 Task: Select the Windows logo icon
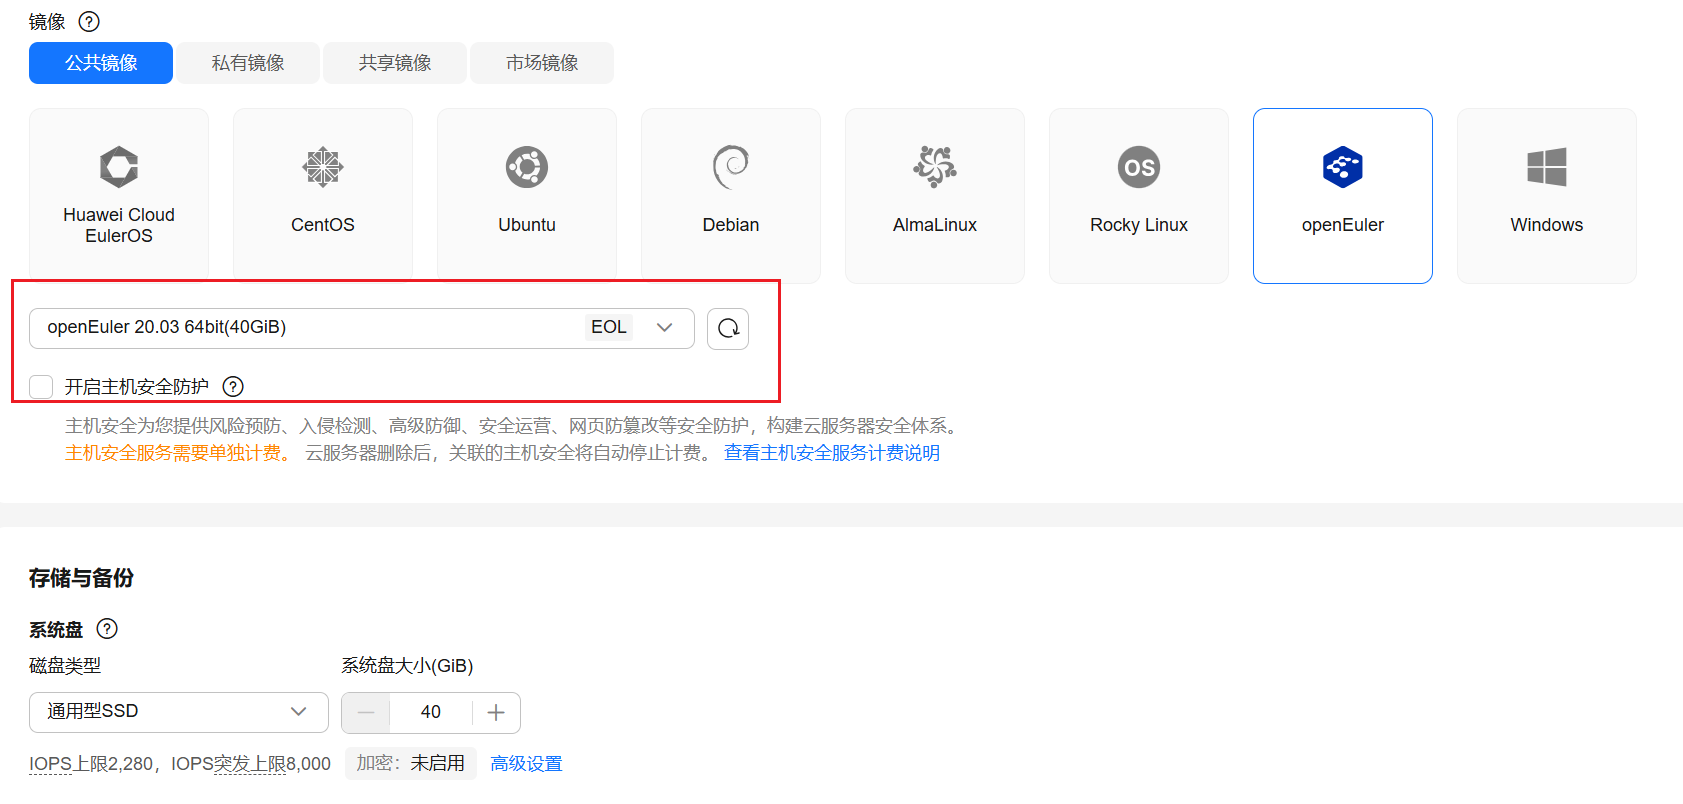1546,167
